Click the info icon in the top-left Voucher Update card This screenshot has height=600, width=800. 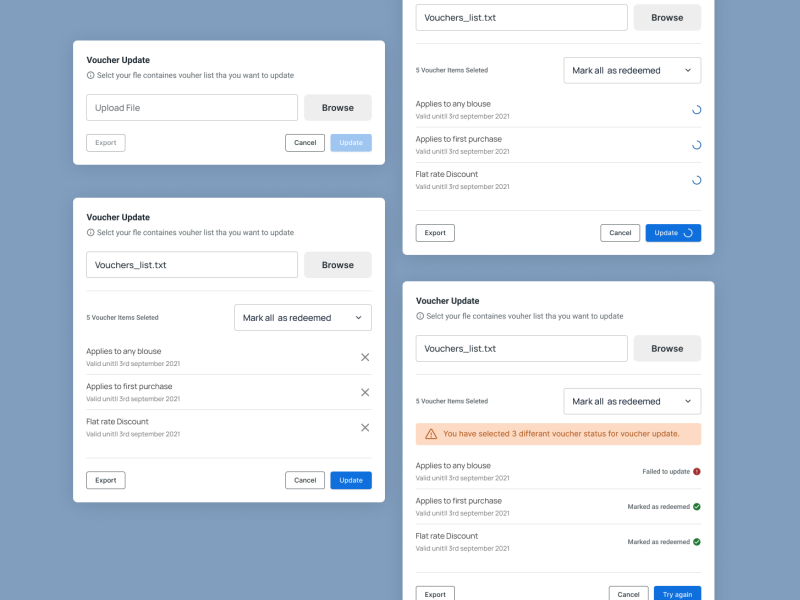pyautogui.click(x=89, y=75)
